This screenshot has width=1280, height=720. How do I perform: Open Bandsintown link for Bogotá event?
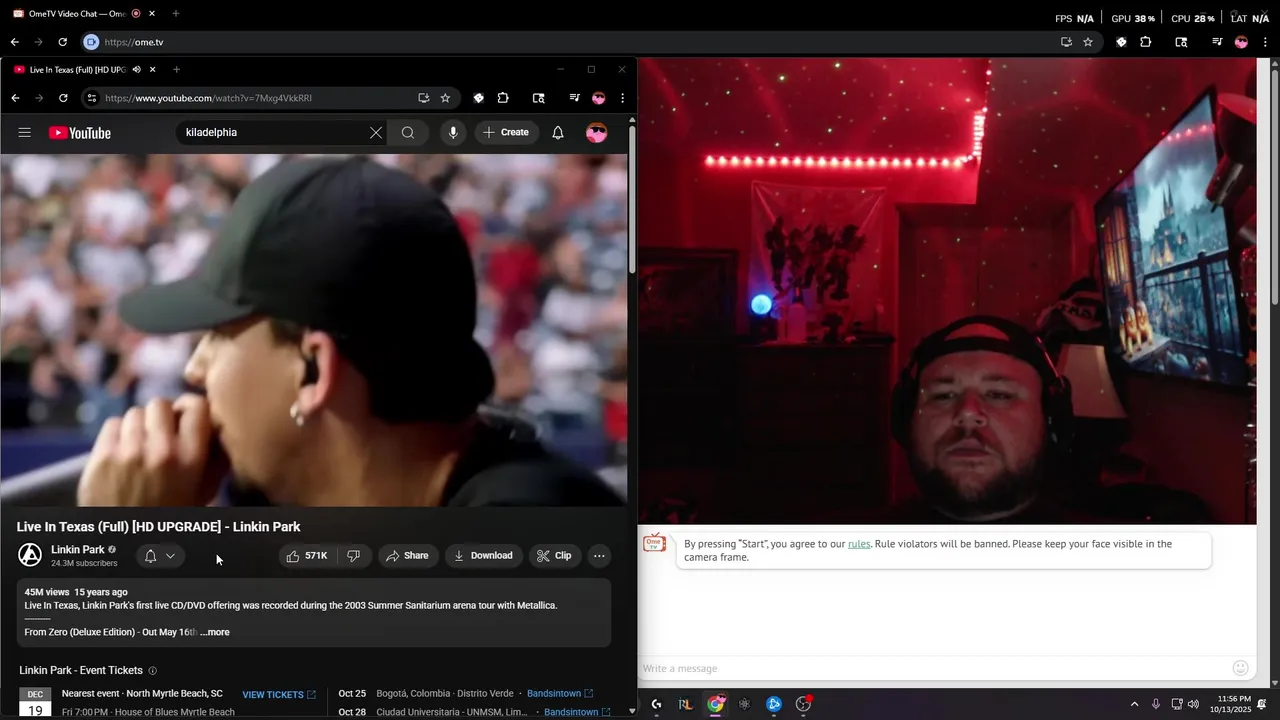pyautogui.click(x=560, y=693)
